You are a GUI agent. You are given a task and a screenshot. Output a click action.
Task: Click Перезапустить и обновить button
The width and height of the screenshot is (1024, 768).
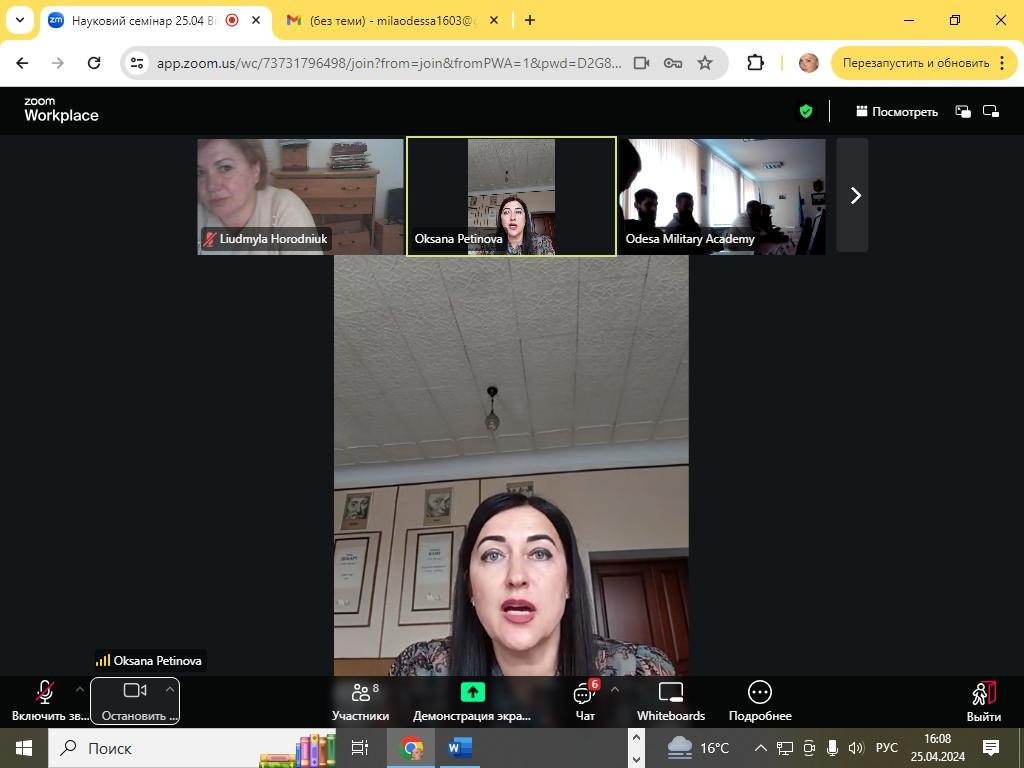coord(916,63)
